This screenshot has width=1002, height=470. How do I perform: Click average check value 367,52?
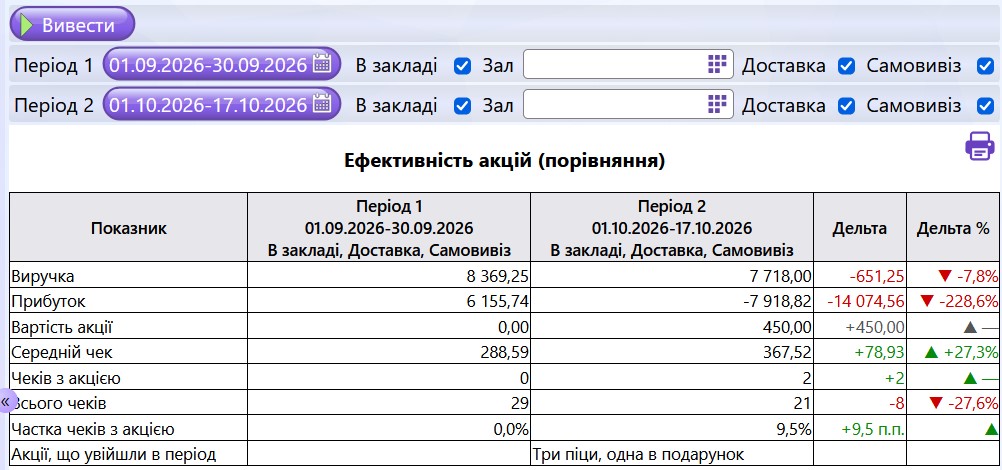pyautogui.click(x=789, y=352)
